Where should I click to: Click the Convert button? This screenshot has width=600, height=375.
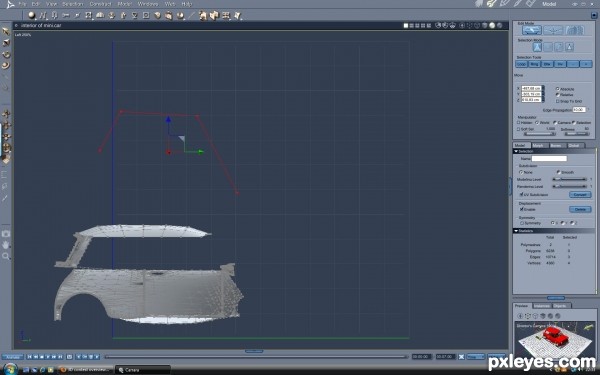point(580,194)
